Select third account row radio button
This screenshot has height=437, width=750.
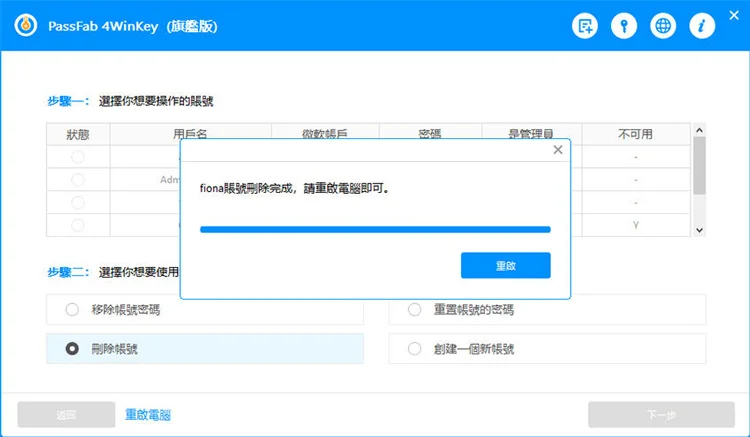77,203
